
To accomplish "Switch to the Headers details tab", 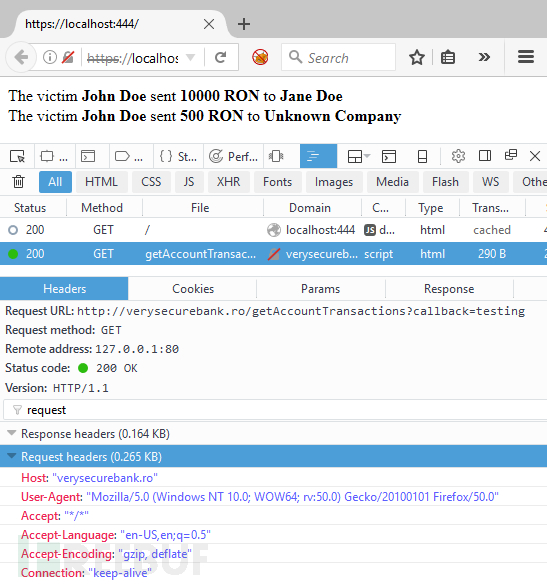I will point(64,289).
